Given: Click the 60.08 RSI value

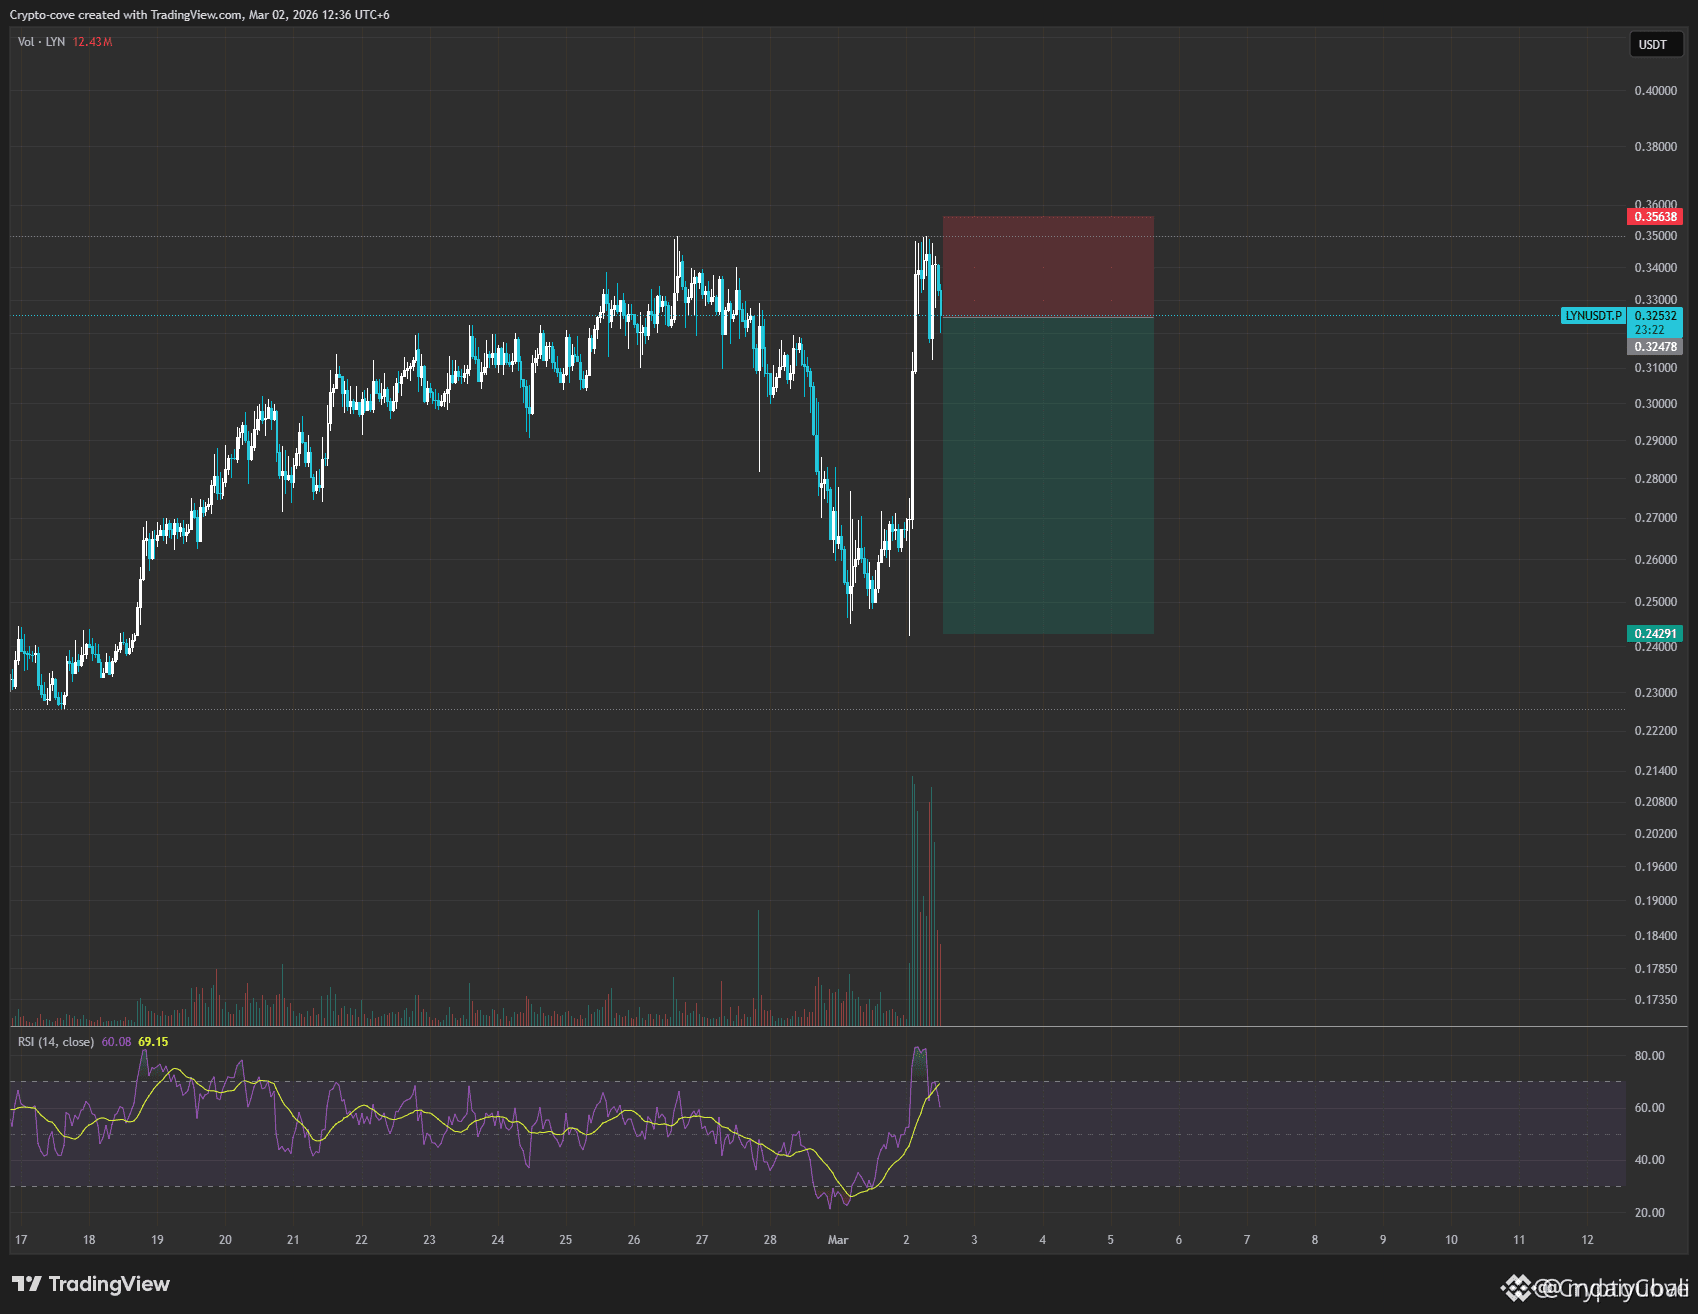Looking at the screenshot, I should click(x=116, y=1042).
